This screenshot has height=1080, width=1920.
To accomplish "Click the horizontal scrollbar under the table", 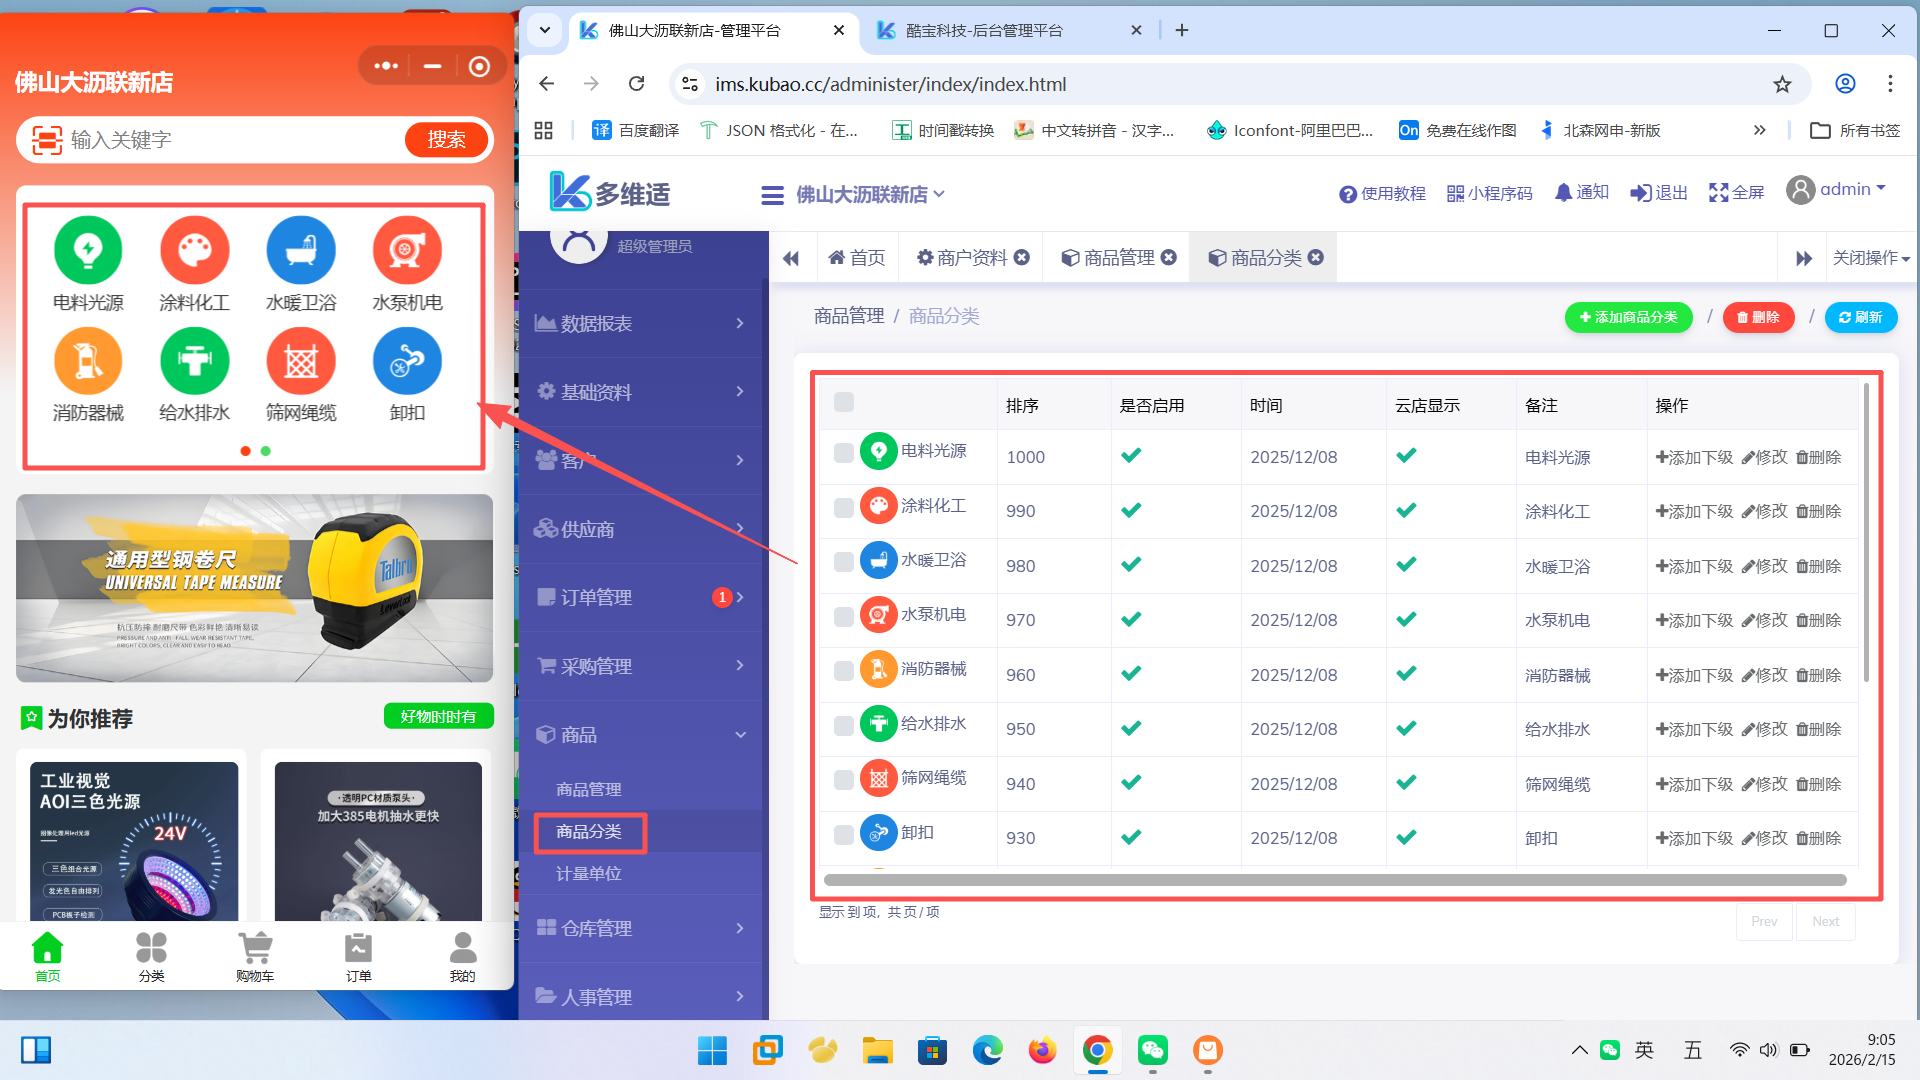I will click(x=1334, y=880).
